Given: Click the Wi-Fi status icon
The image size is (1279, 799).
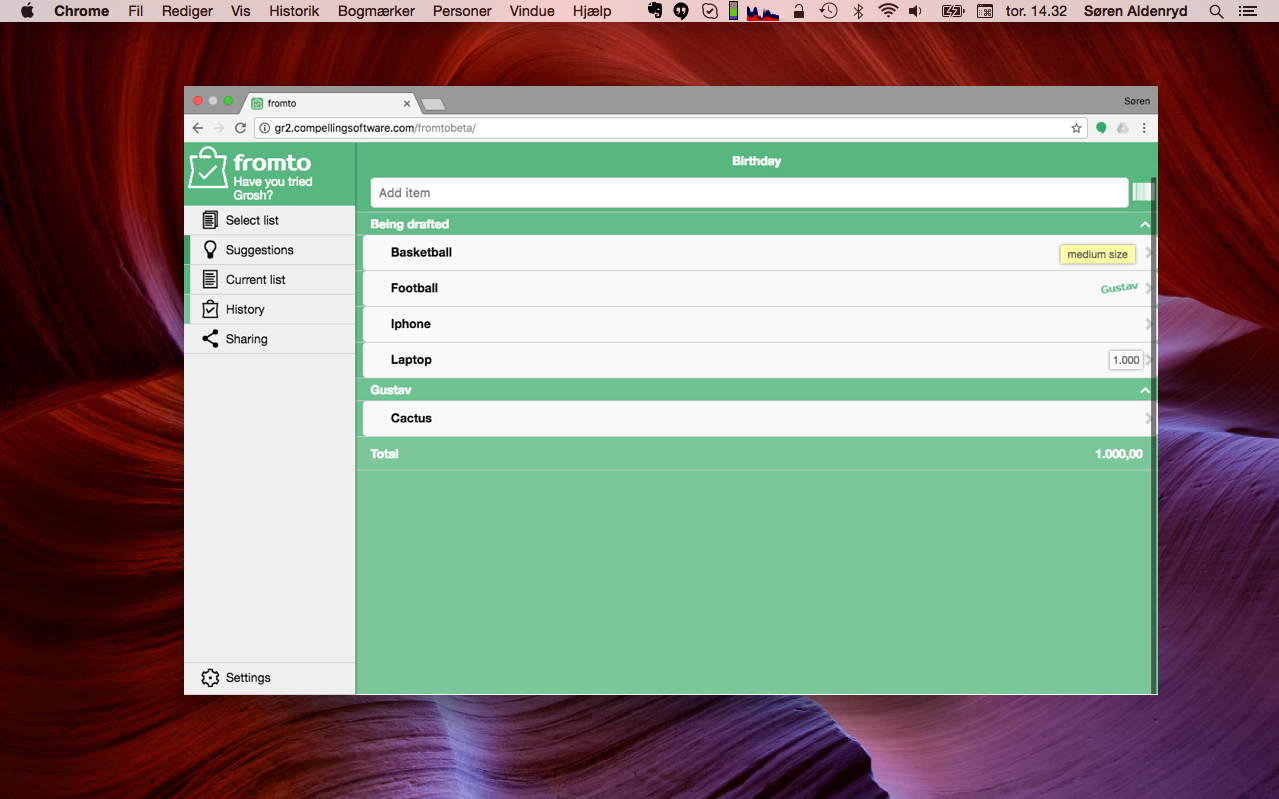Looking at the screenshot, I should coord(888,11).
